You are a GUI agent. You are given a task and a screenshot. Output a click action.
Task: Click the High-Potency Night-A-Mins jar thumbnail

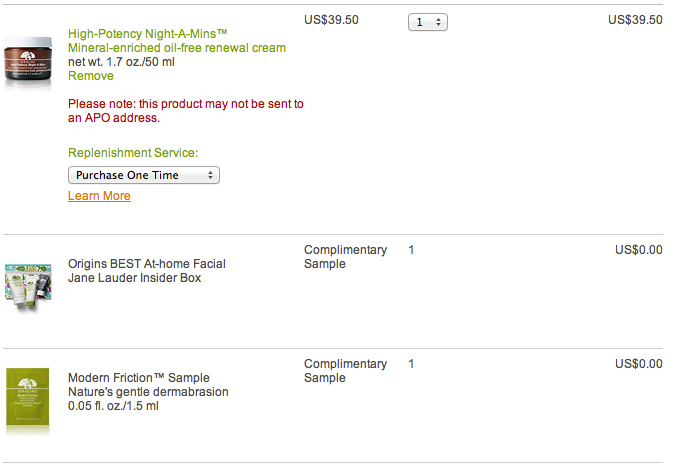pyautogui.click(x=28, y=64)
